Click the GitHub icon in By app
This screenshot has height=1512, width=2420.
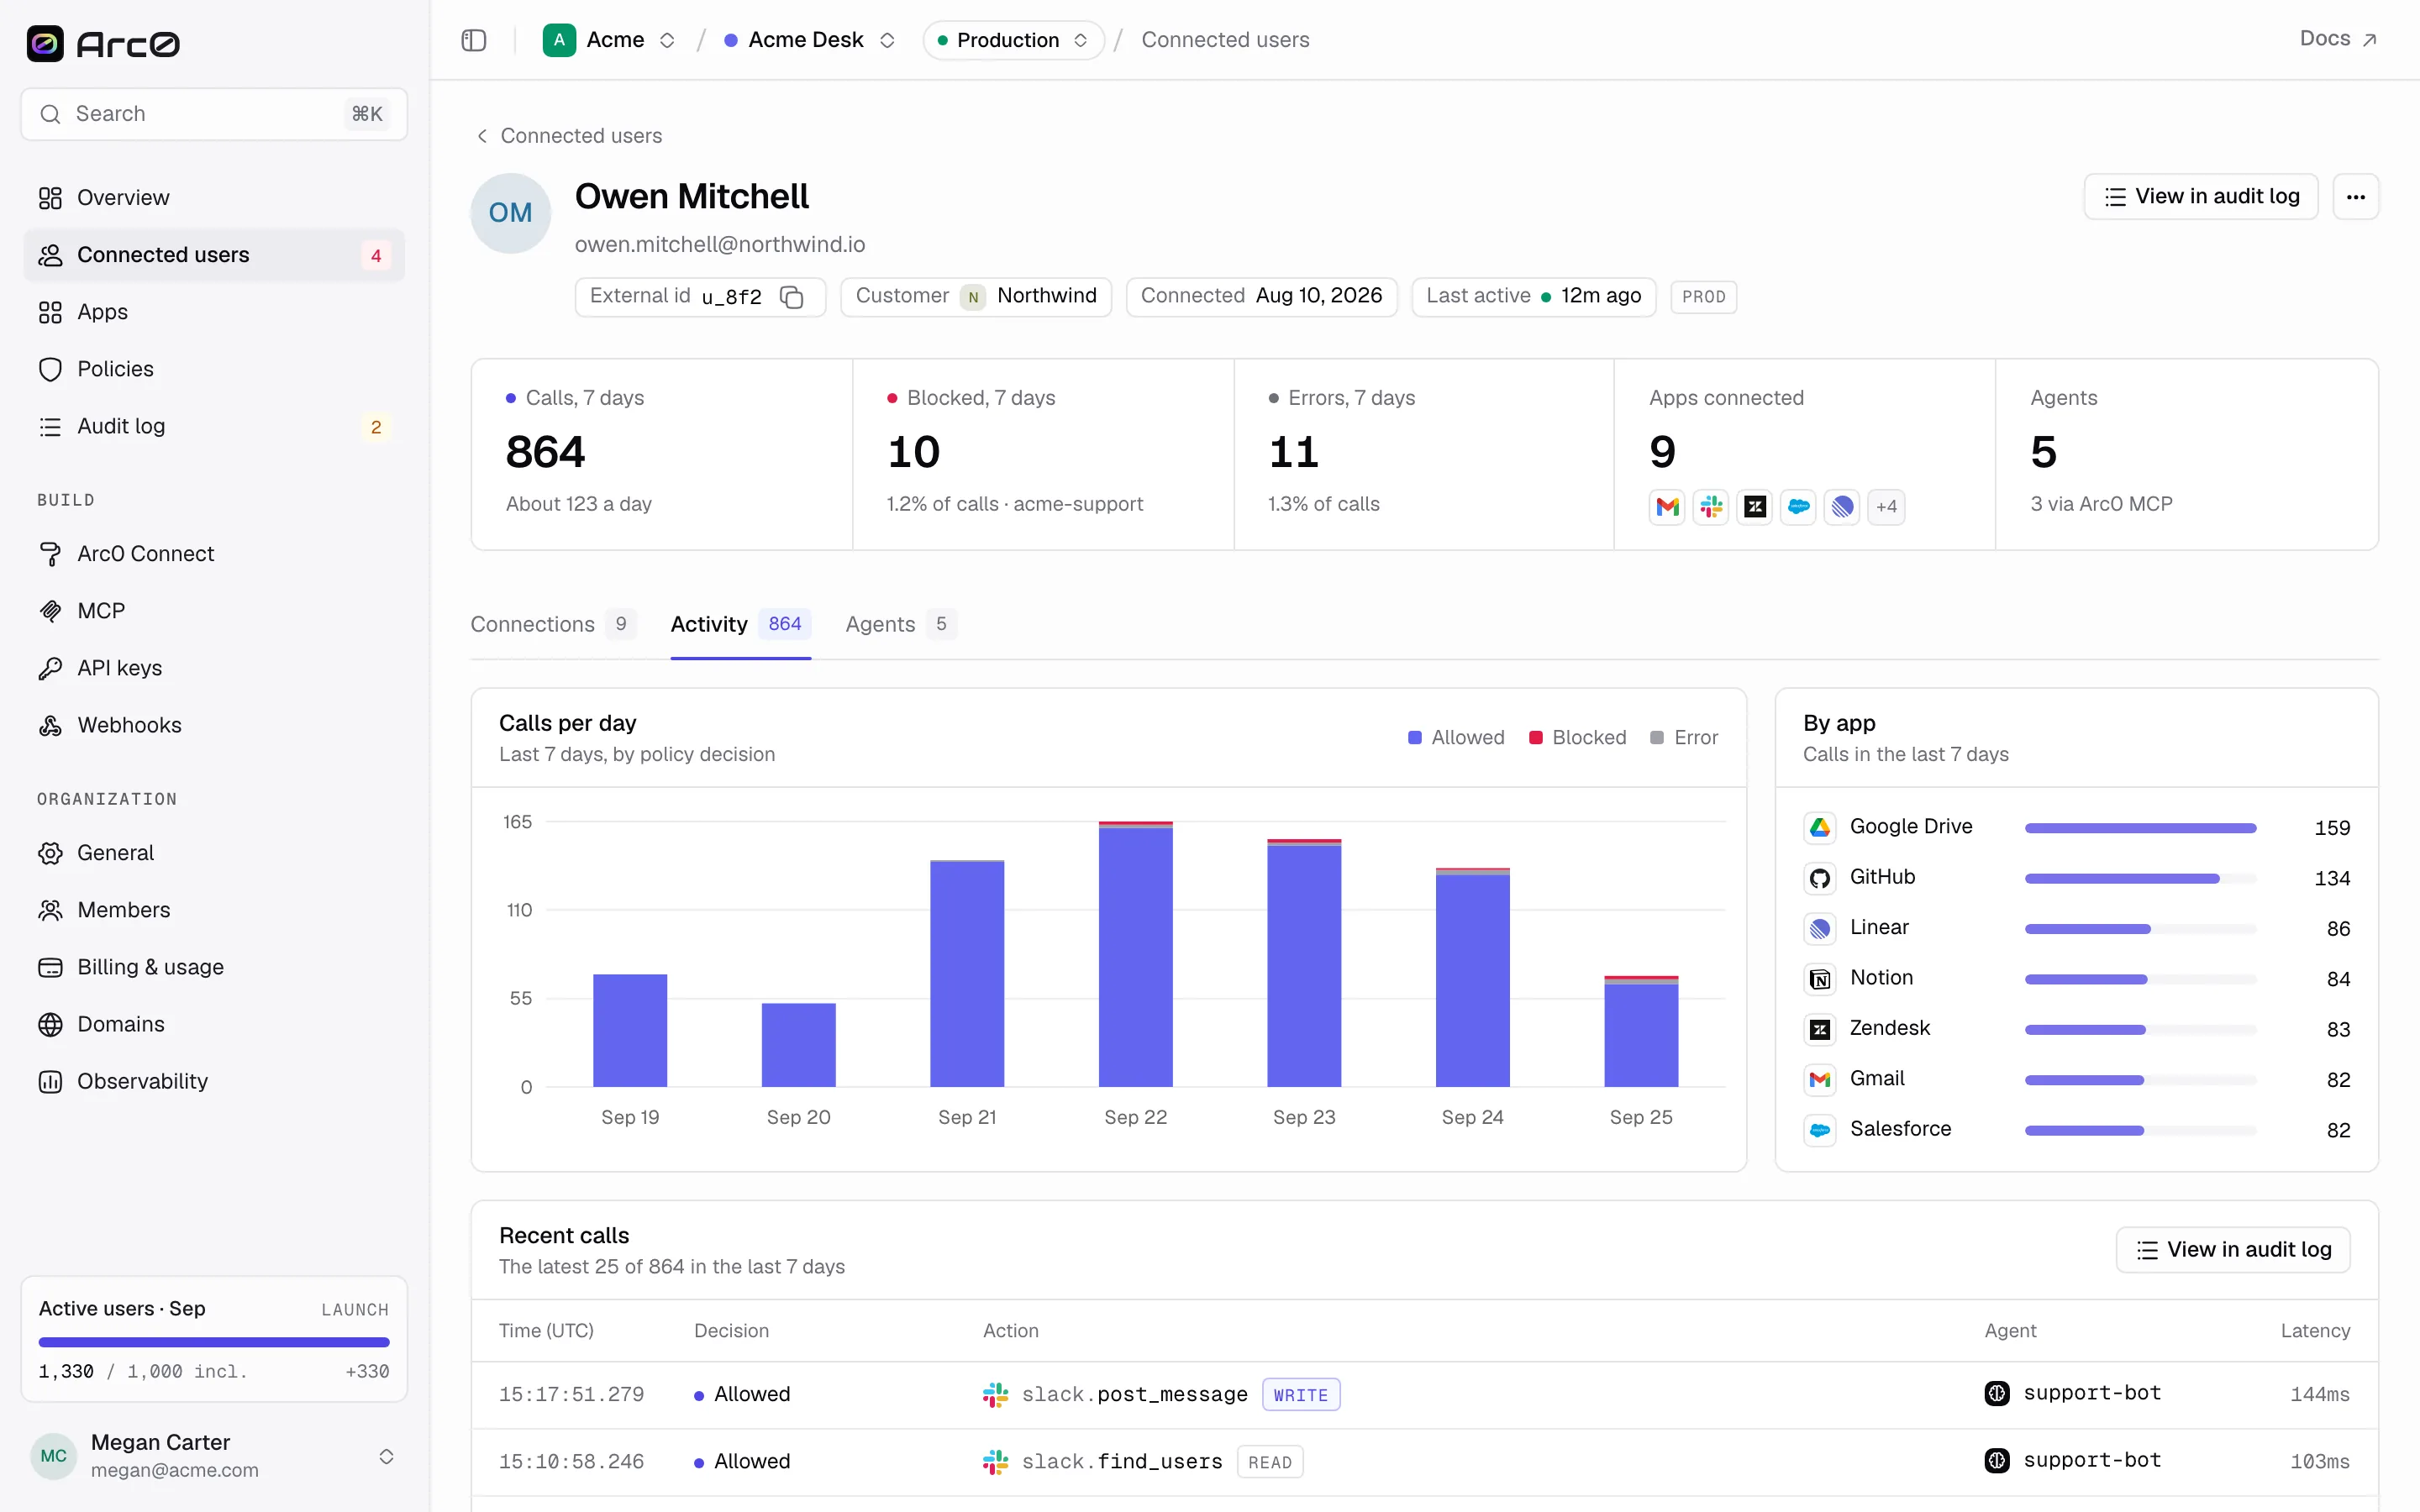pos(1820,878)
